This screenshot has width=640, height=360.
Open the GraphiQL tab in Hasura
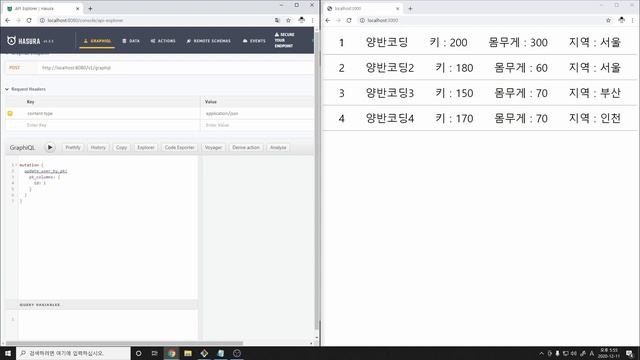pos(97,41)
